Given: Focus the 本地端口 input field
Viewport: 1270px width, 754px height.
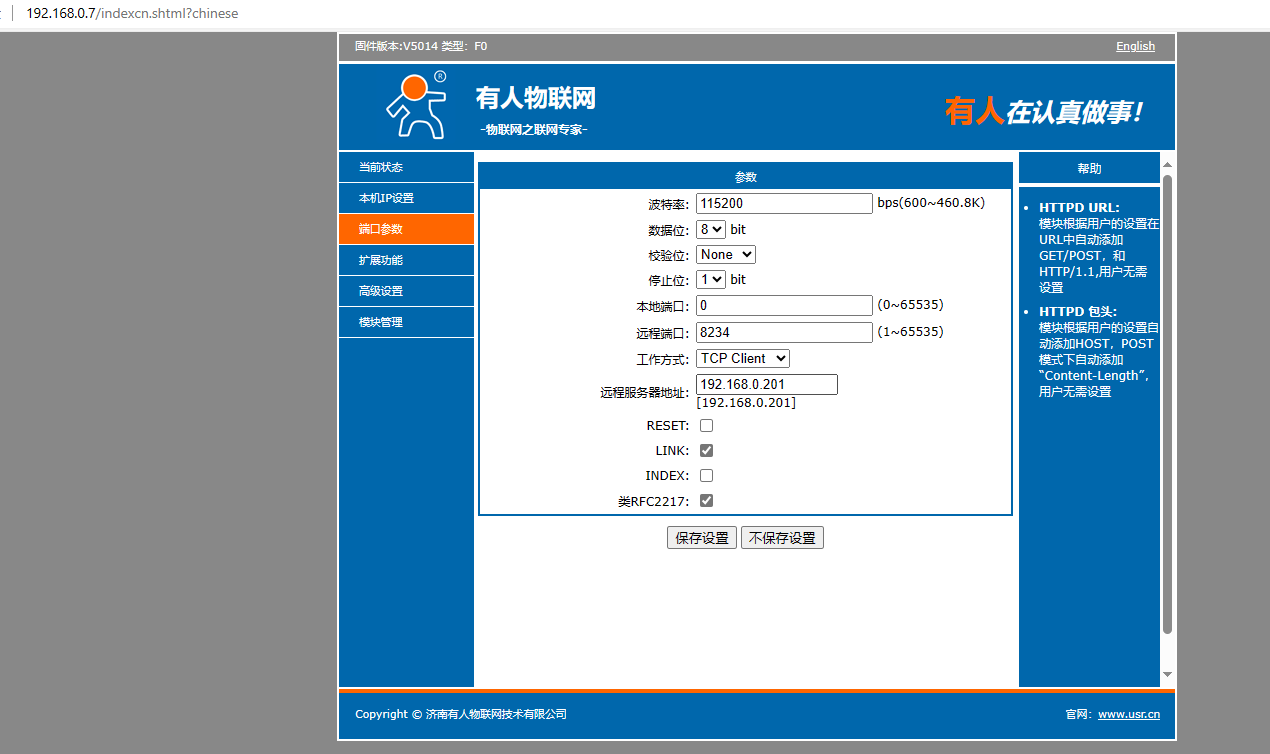Looking at the screenshot, I should [785, 305].
